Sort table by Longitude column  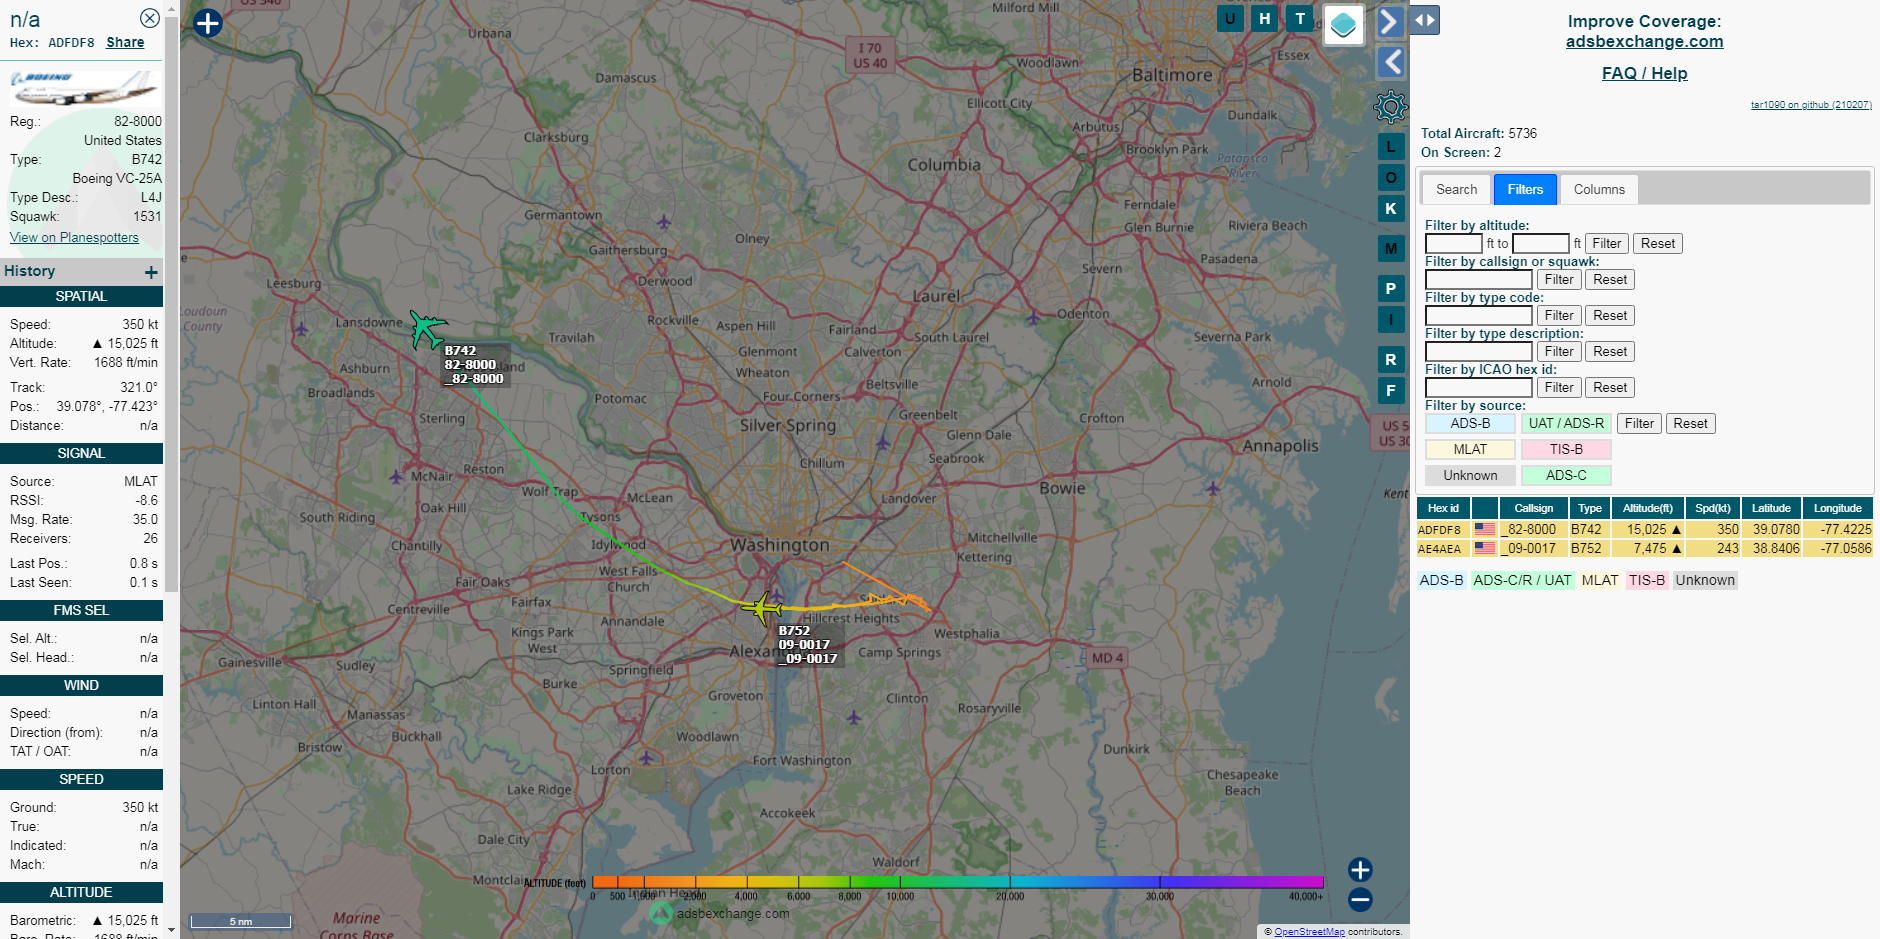1837,509
